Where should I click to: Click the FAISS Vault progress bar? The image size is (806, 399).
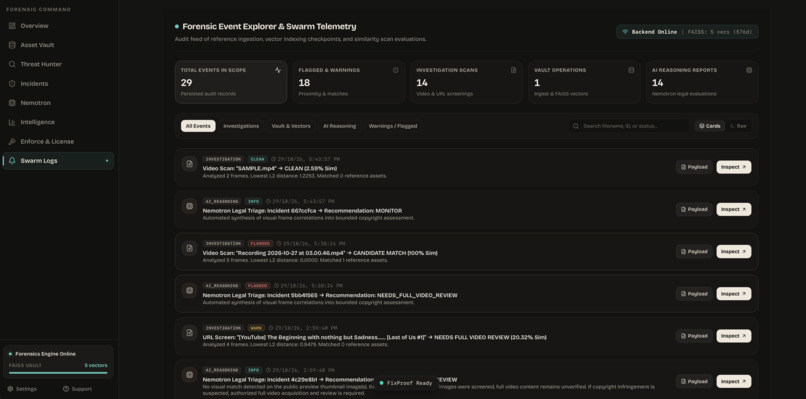pyautogui.click(x=58, y=373)
